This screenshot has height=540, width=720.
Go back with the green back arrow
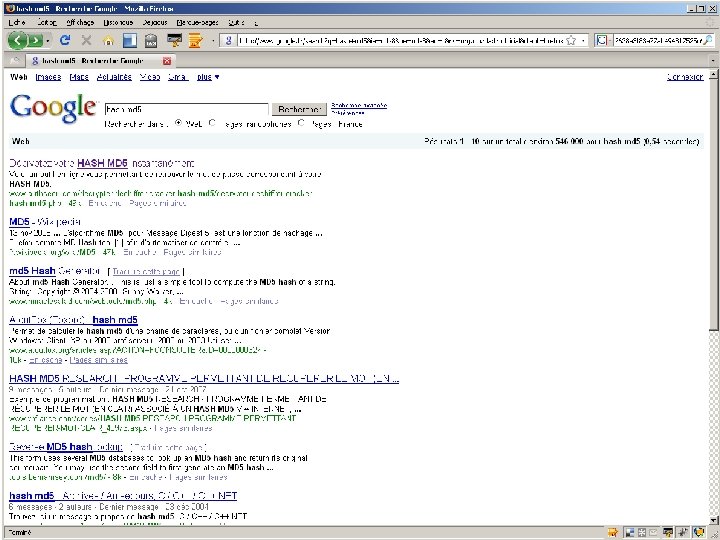point(17,40)
